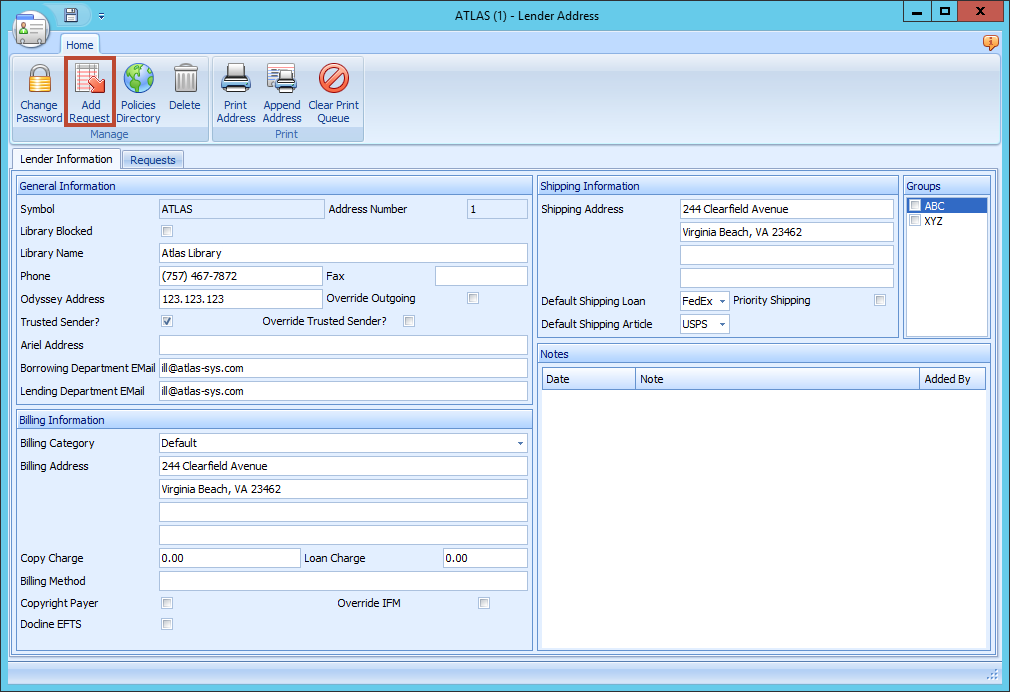Image resolution: width=1010 pixels, height=692 pixels.
Task: Click into the Library Name field
Action: point(343,253)
